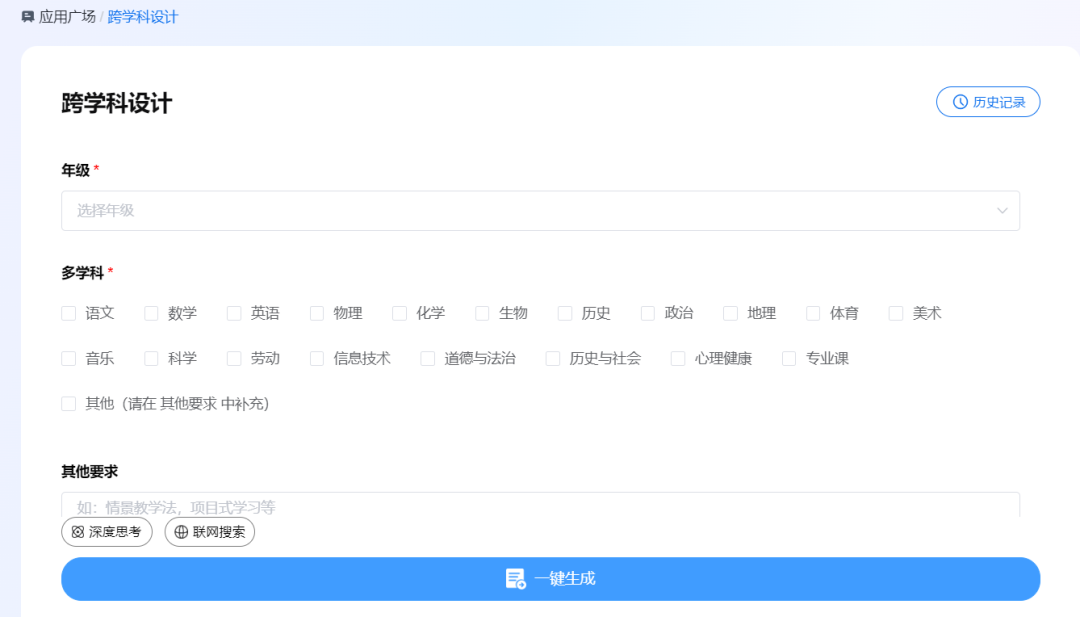
Task: Check the 历史与社会 checkbox
Action: point(552,359)
